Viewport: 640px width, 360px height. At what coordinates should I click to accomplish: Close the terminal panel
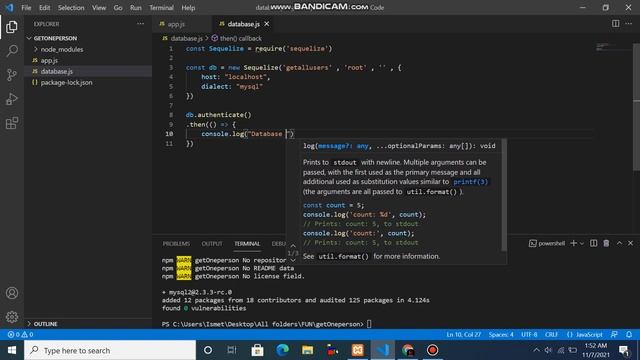pos(631,243)
